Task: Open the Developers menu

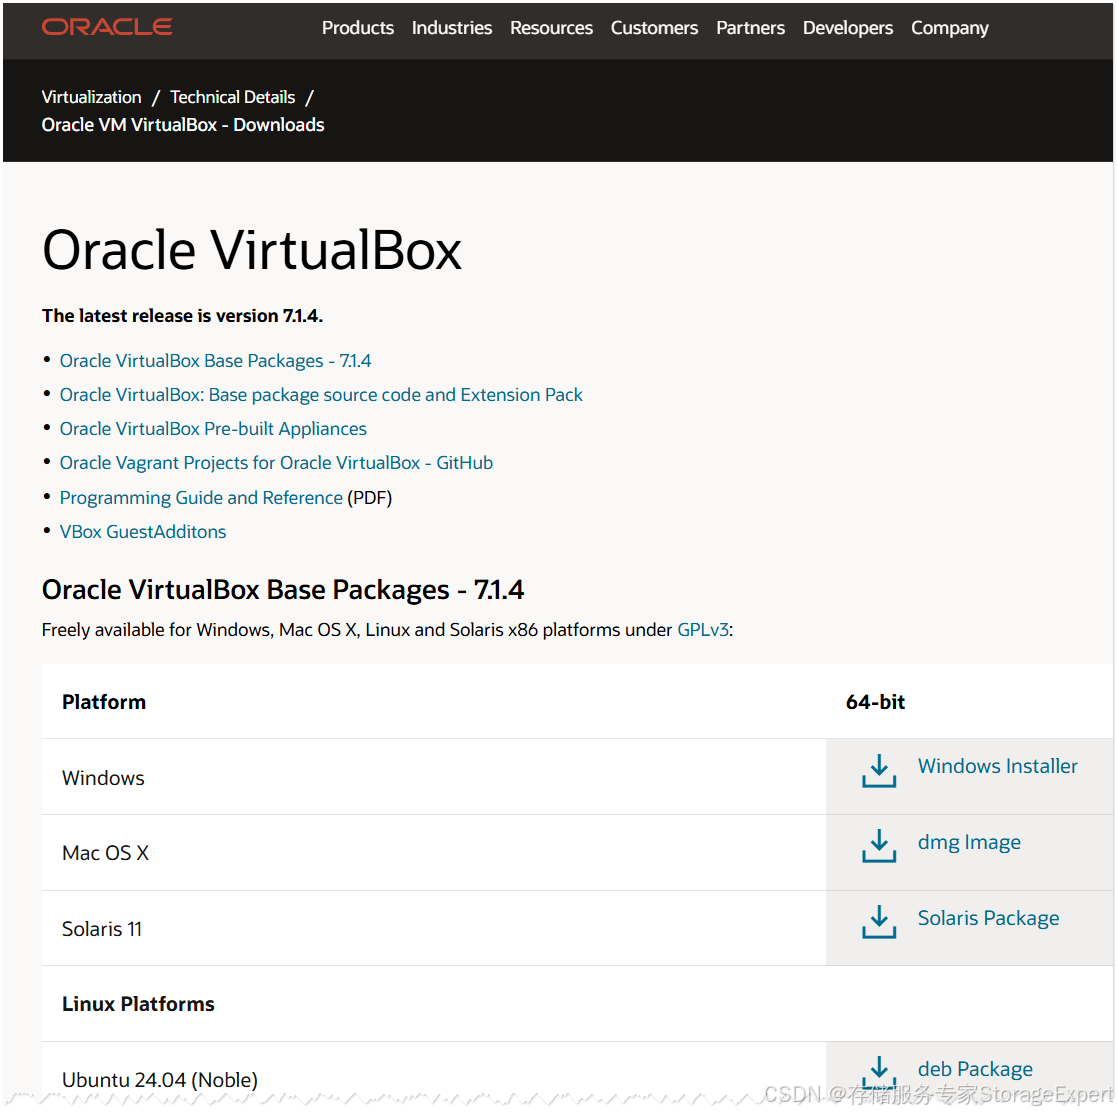Action: point(848,28)
